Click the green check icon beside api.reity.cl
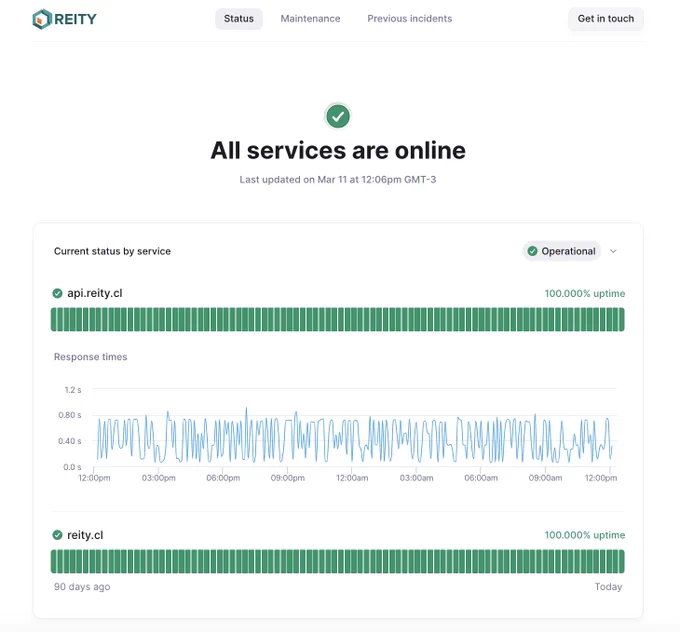The image size is (680, 632). pos(57,294)
